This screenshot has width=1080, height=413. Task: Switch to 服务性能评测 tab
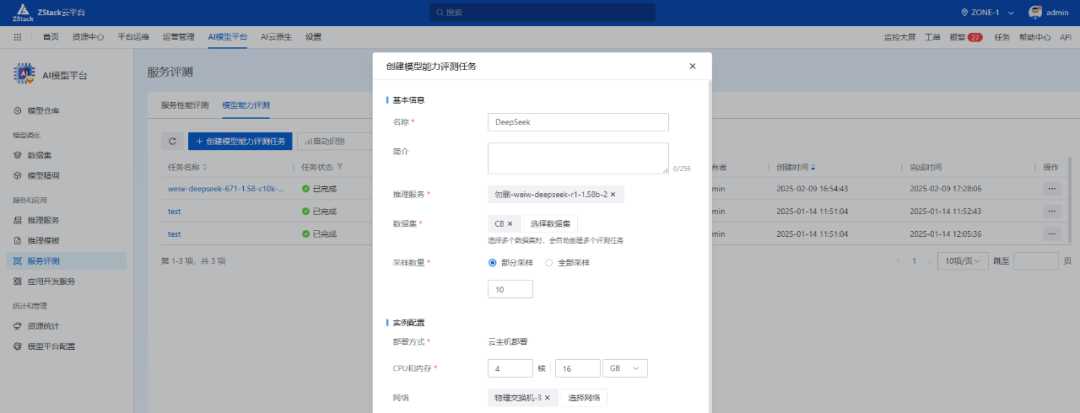point(185,105)
